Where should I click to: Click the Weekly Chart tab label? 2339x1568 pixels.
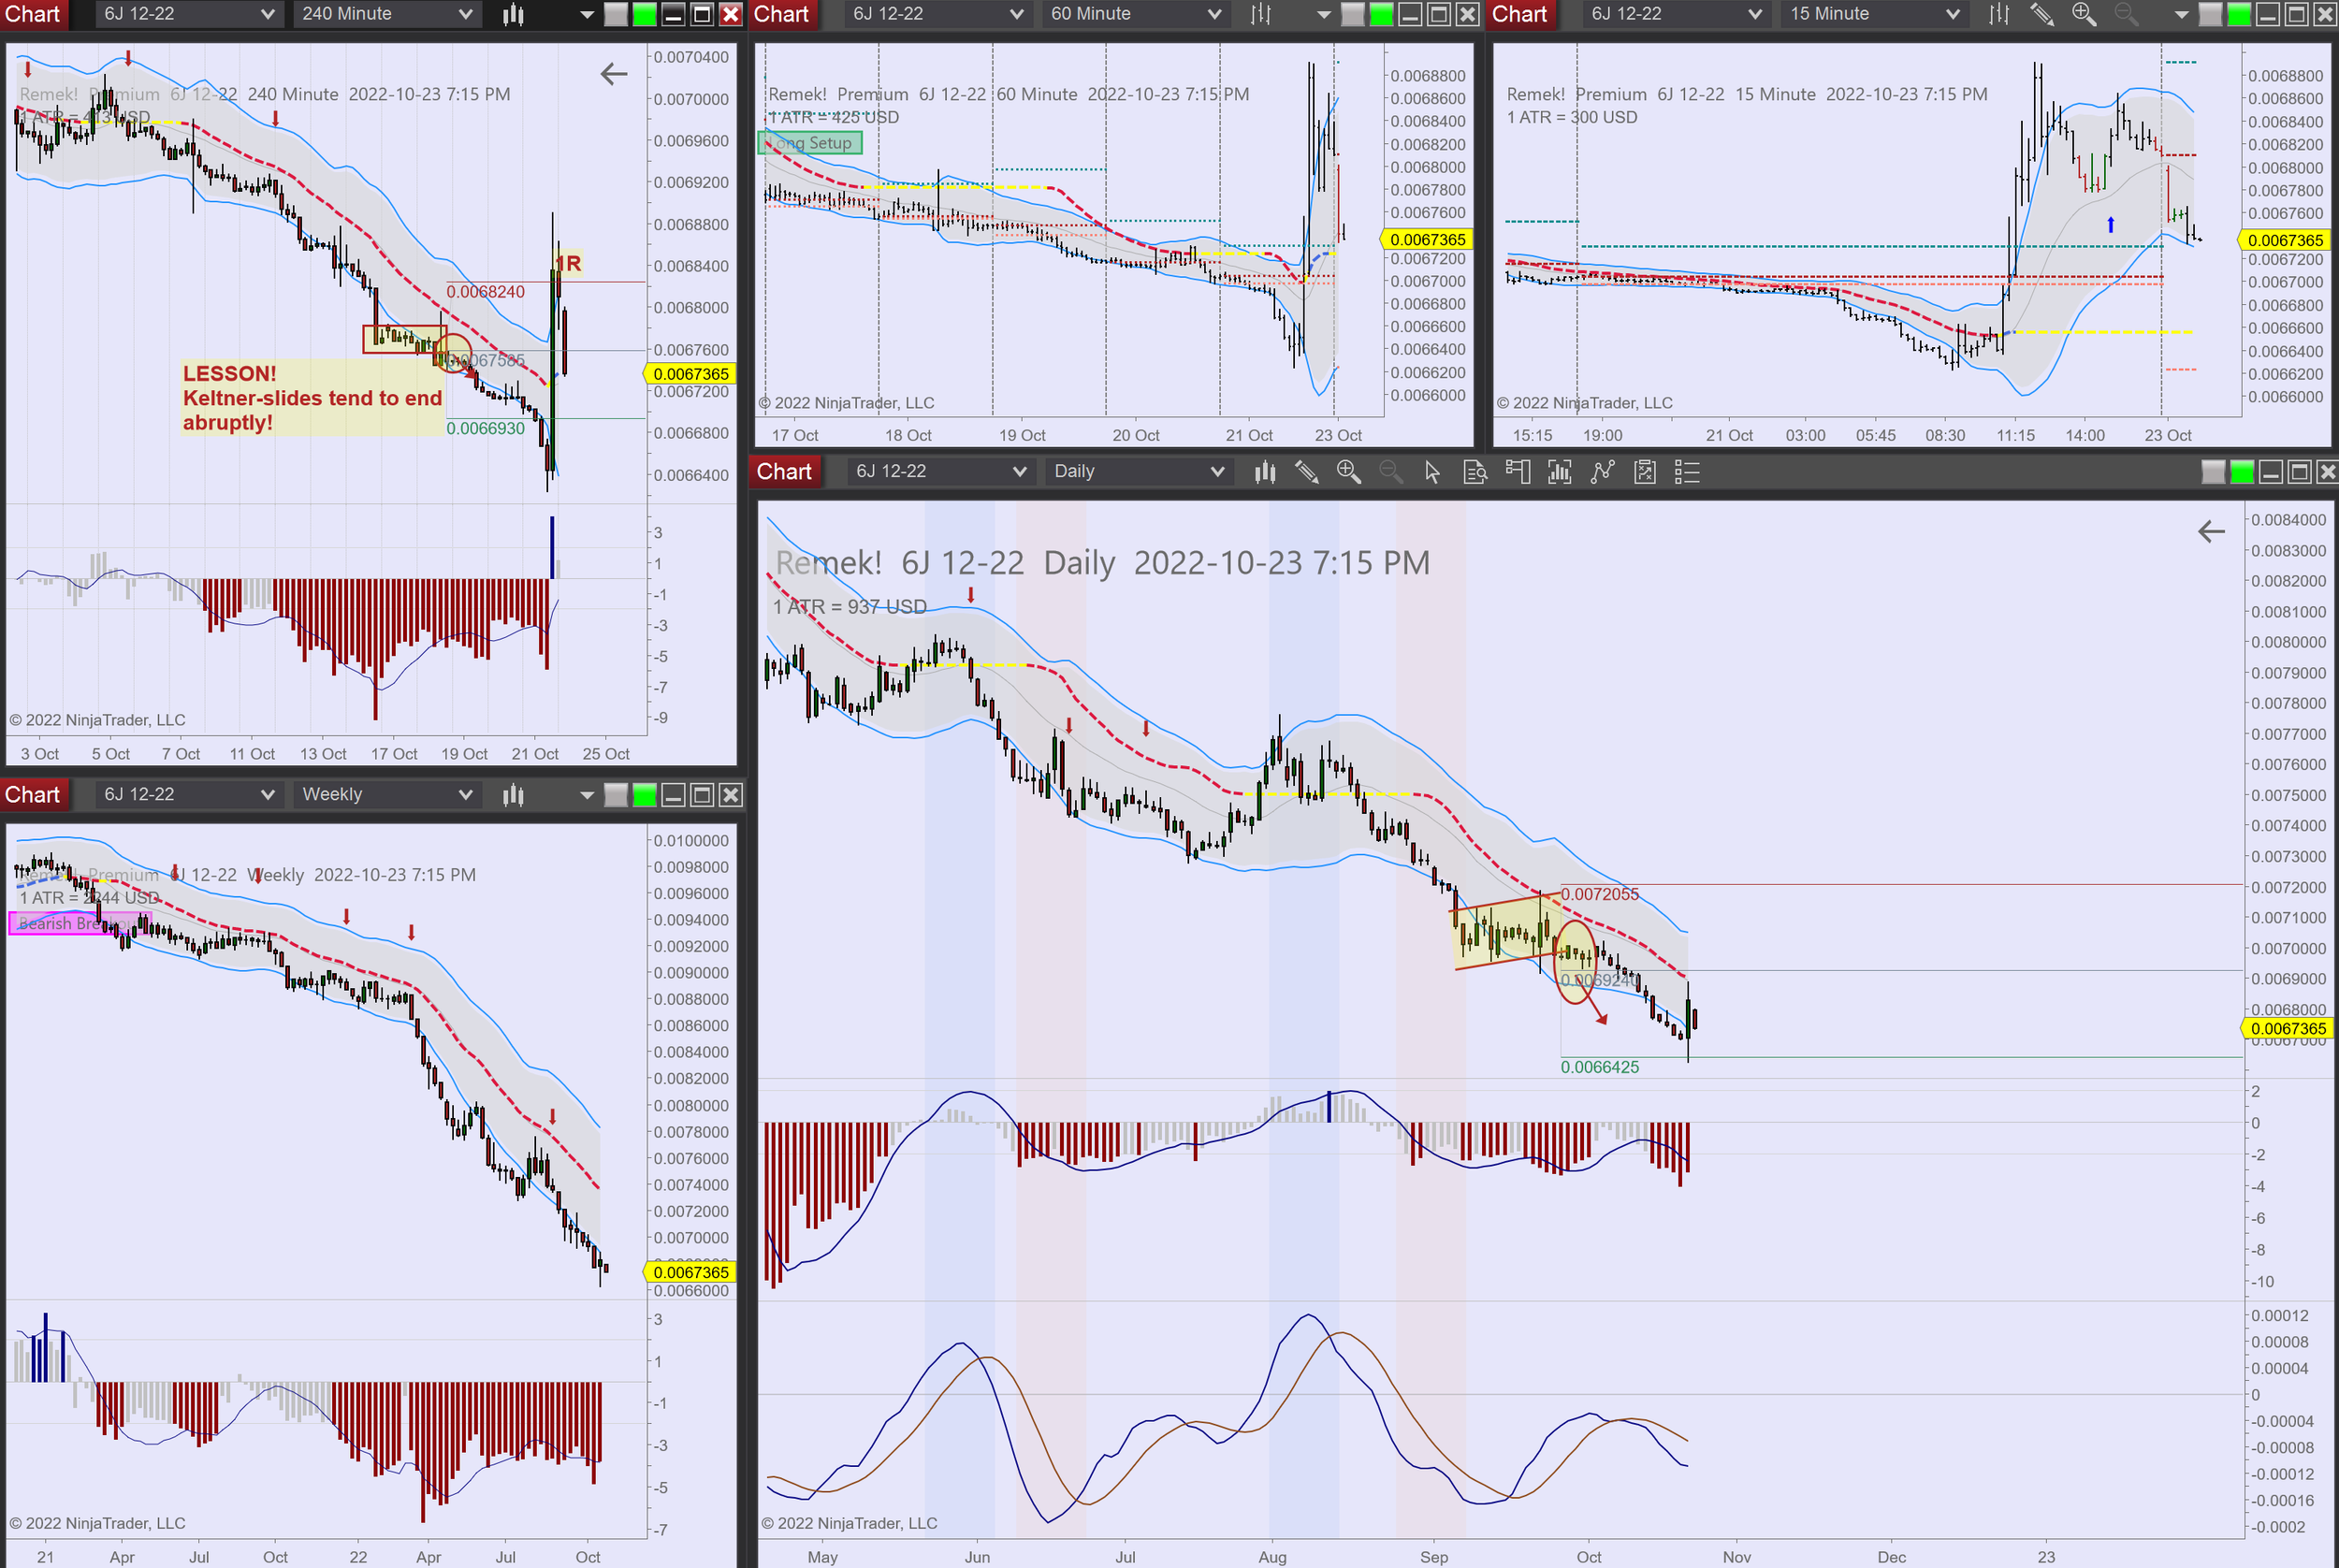(33, 795)
